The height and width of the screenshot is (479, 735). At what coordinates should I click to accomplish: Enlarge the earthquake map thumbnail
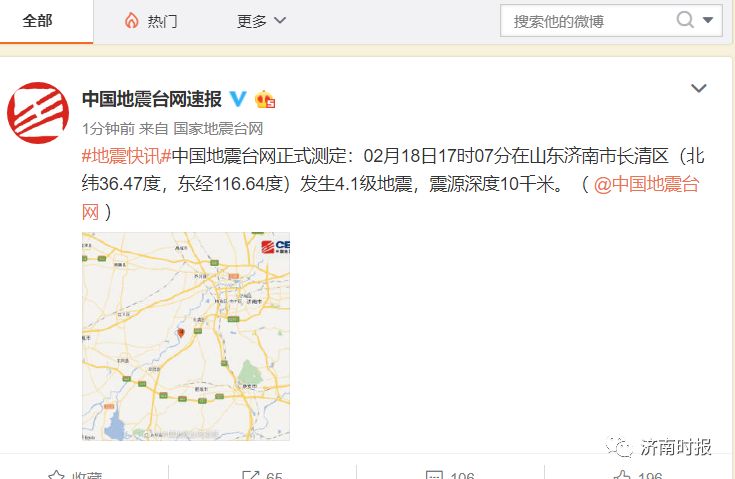click(186, 337)
